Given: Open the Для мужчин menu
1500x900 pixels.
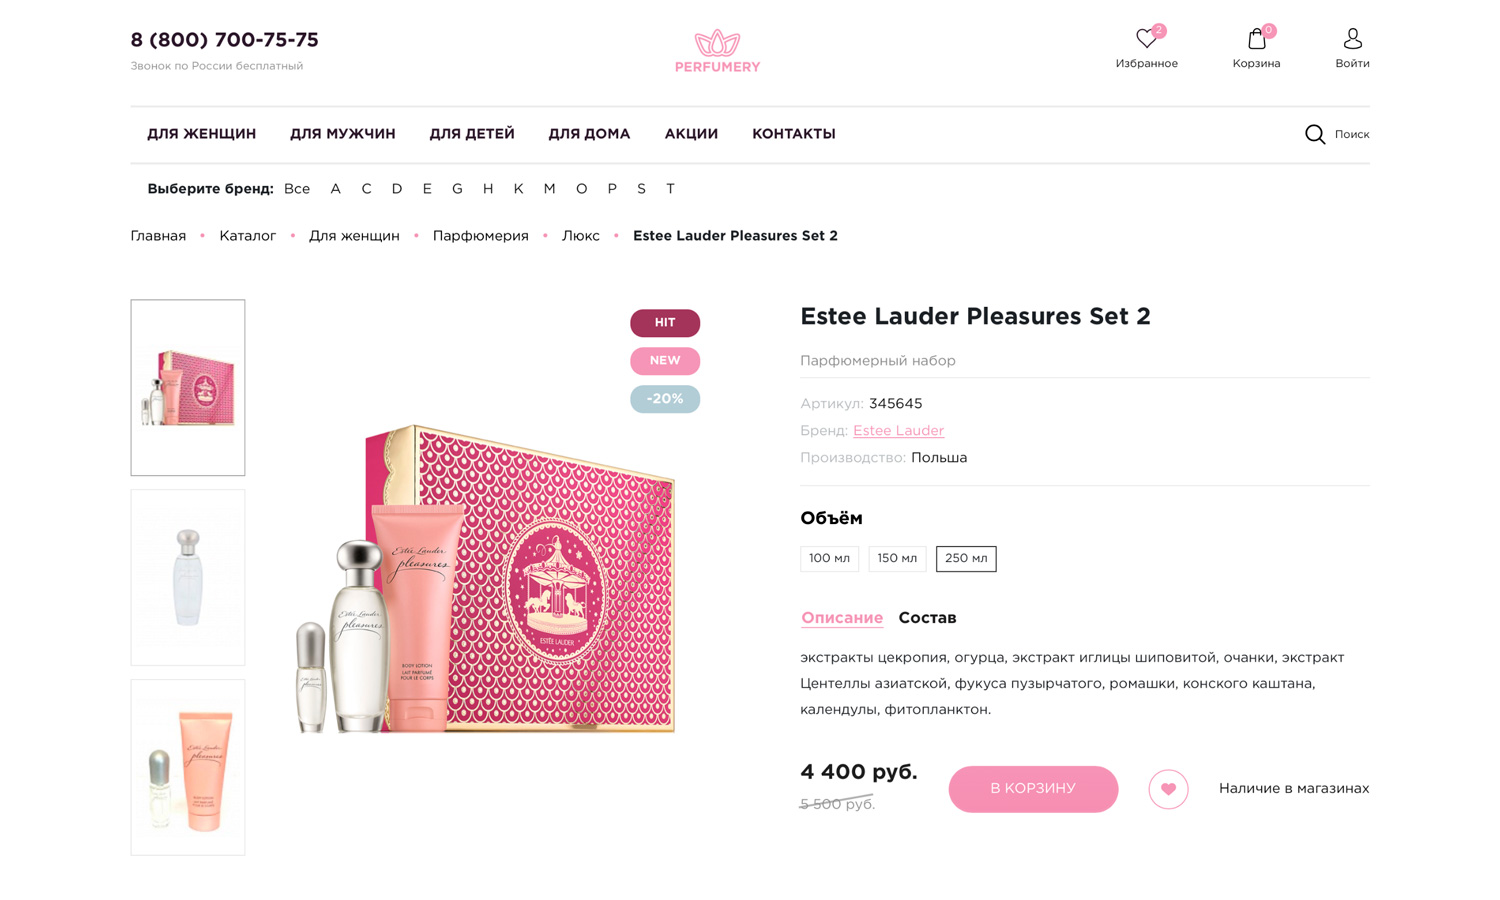Looking at the screenshot, I should 343,134.
